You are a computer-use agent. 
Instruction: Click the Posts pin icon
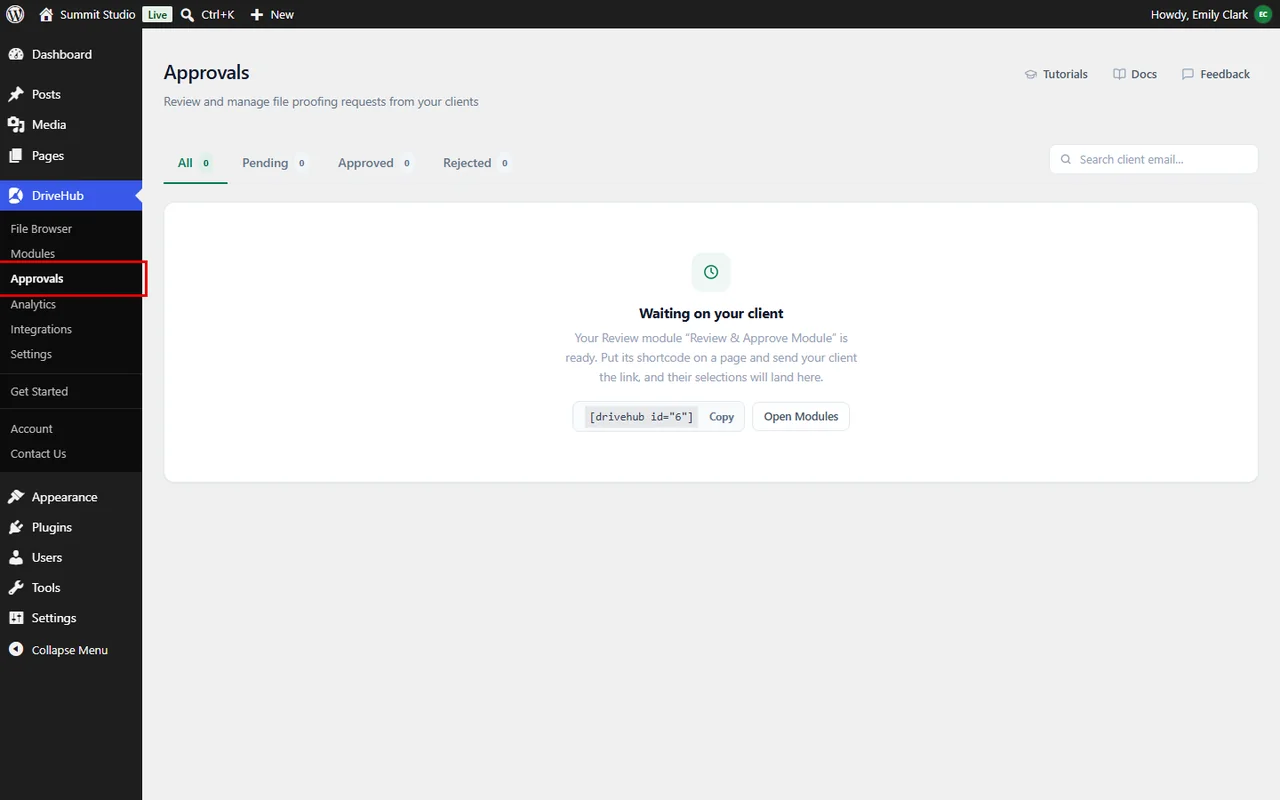tap(16, 94)
